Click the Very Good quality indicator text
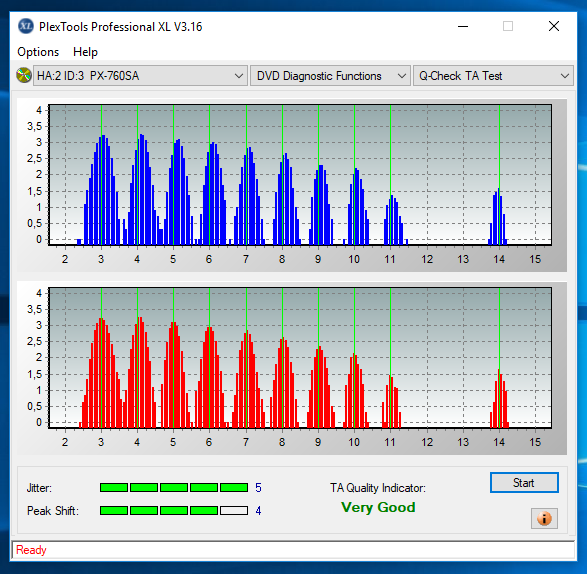The image size is (587, 574). (378, 507)
